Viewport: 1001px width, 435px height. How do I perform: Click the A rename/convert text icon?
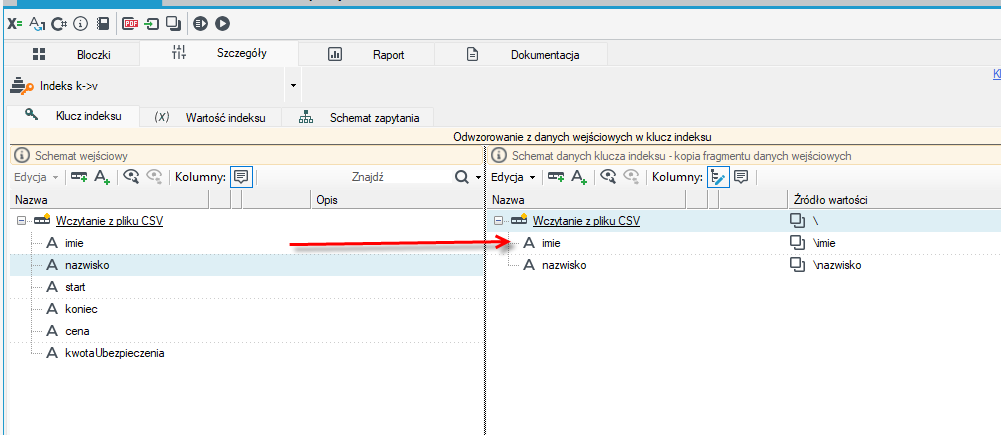pos(38,24)
